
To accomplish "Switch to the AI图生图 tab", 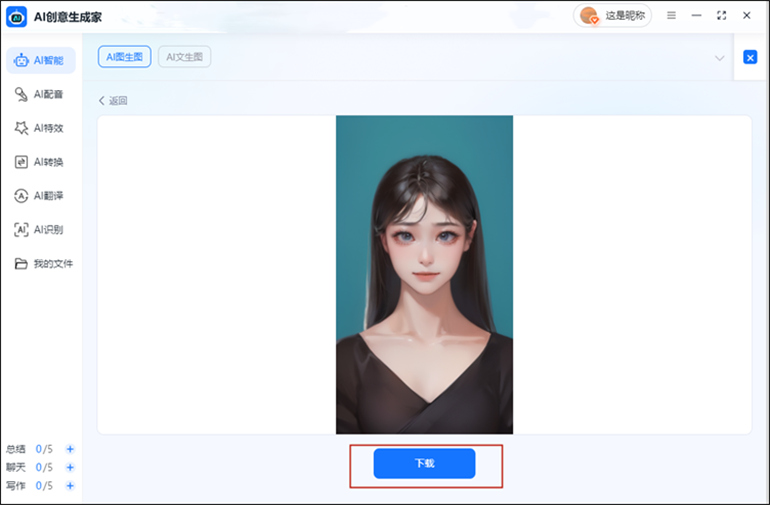I will 125,57.
